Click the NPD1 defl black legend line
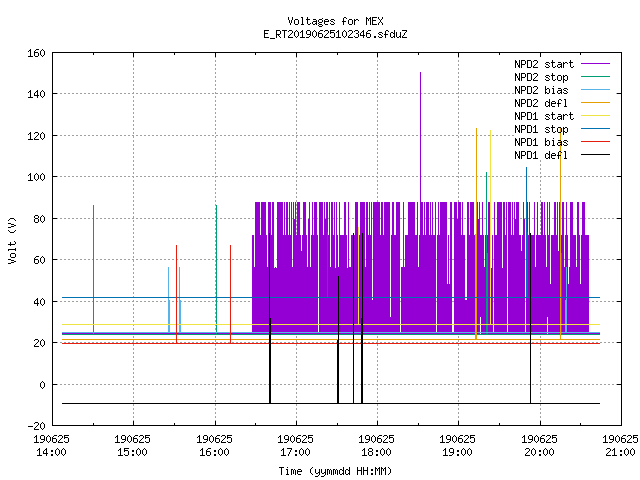Viewport: 640px width, 480px height. (595, 155)
